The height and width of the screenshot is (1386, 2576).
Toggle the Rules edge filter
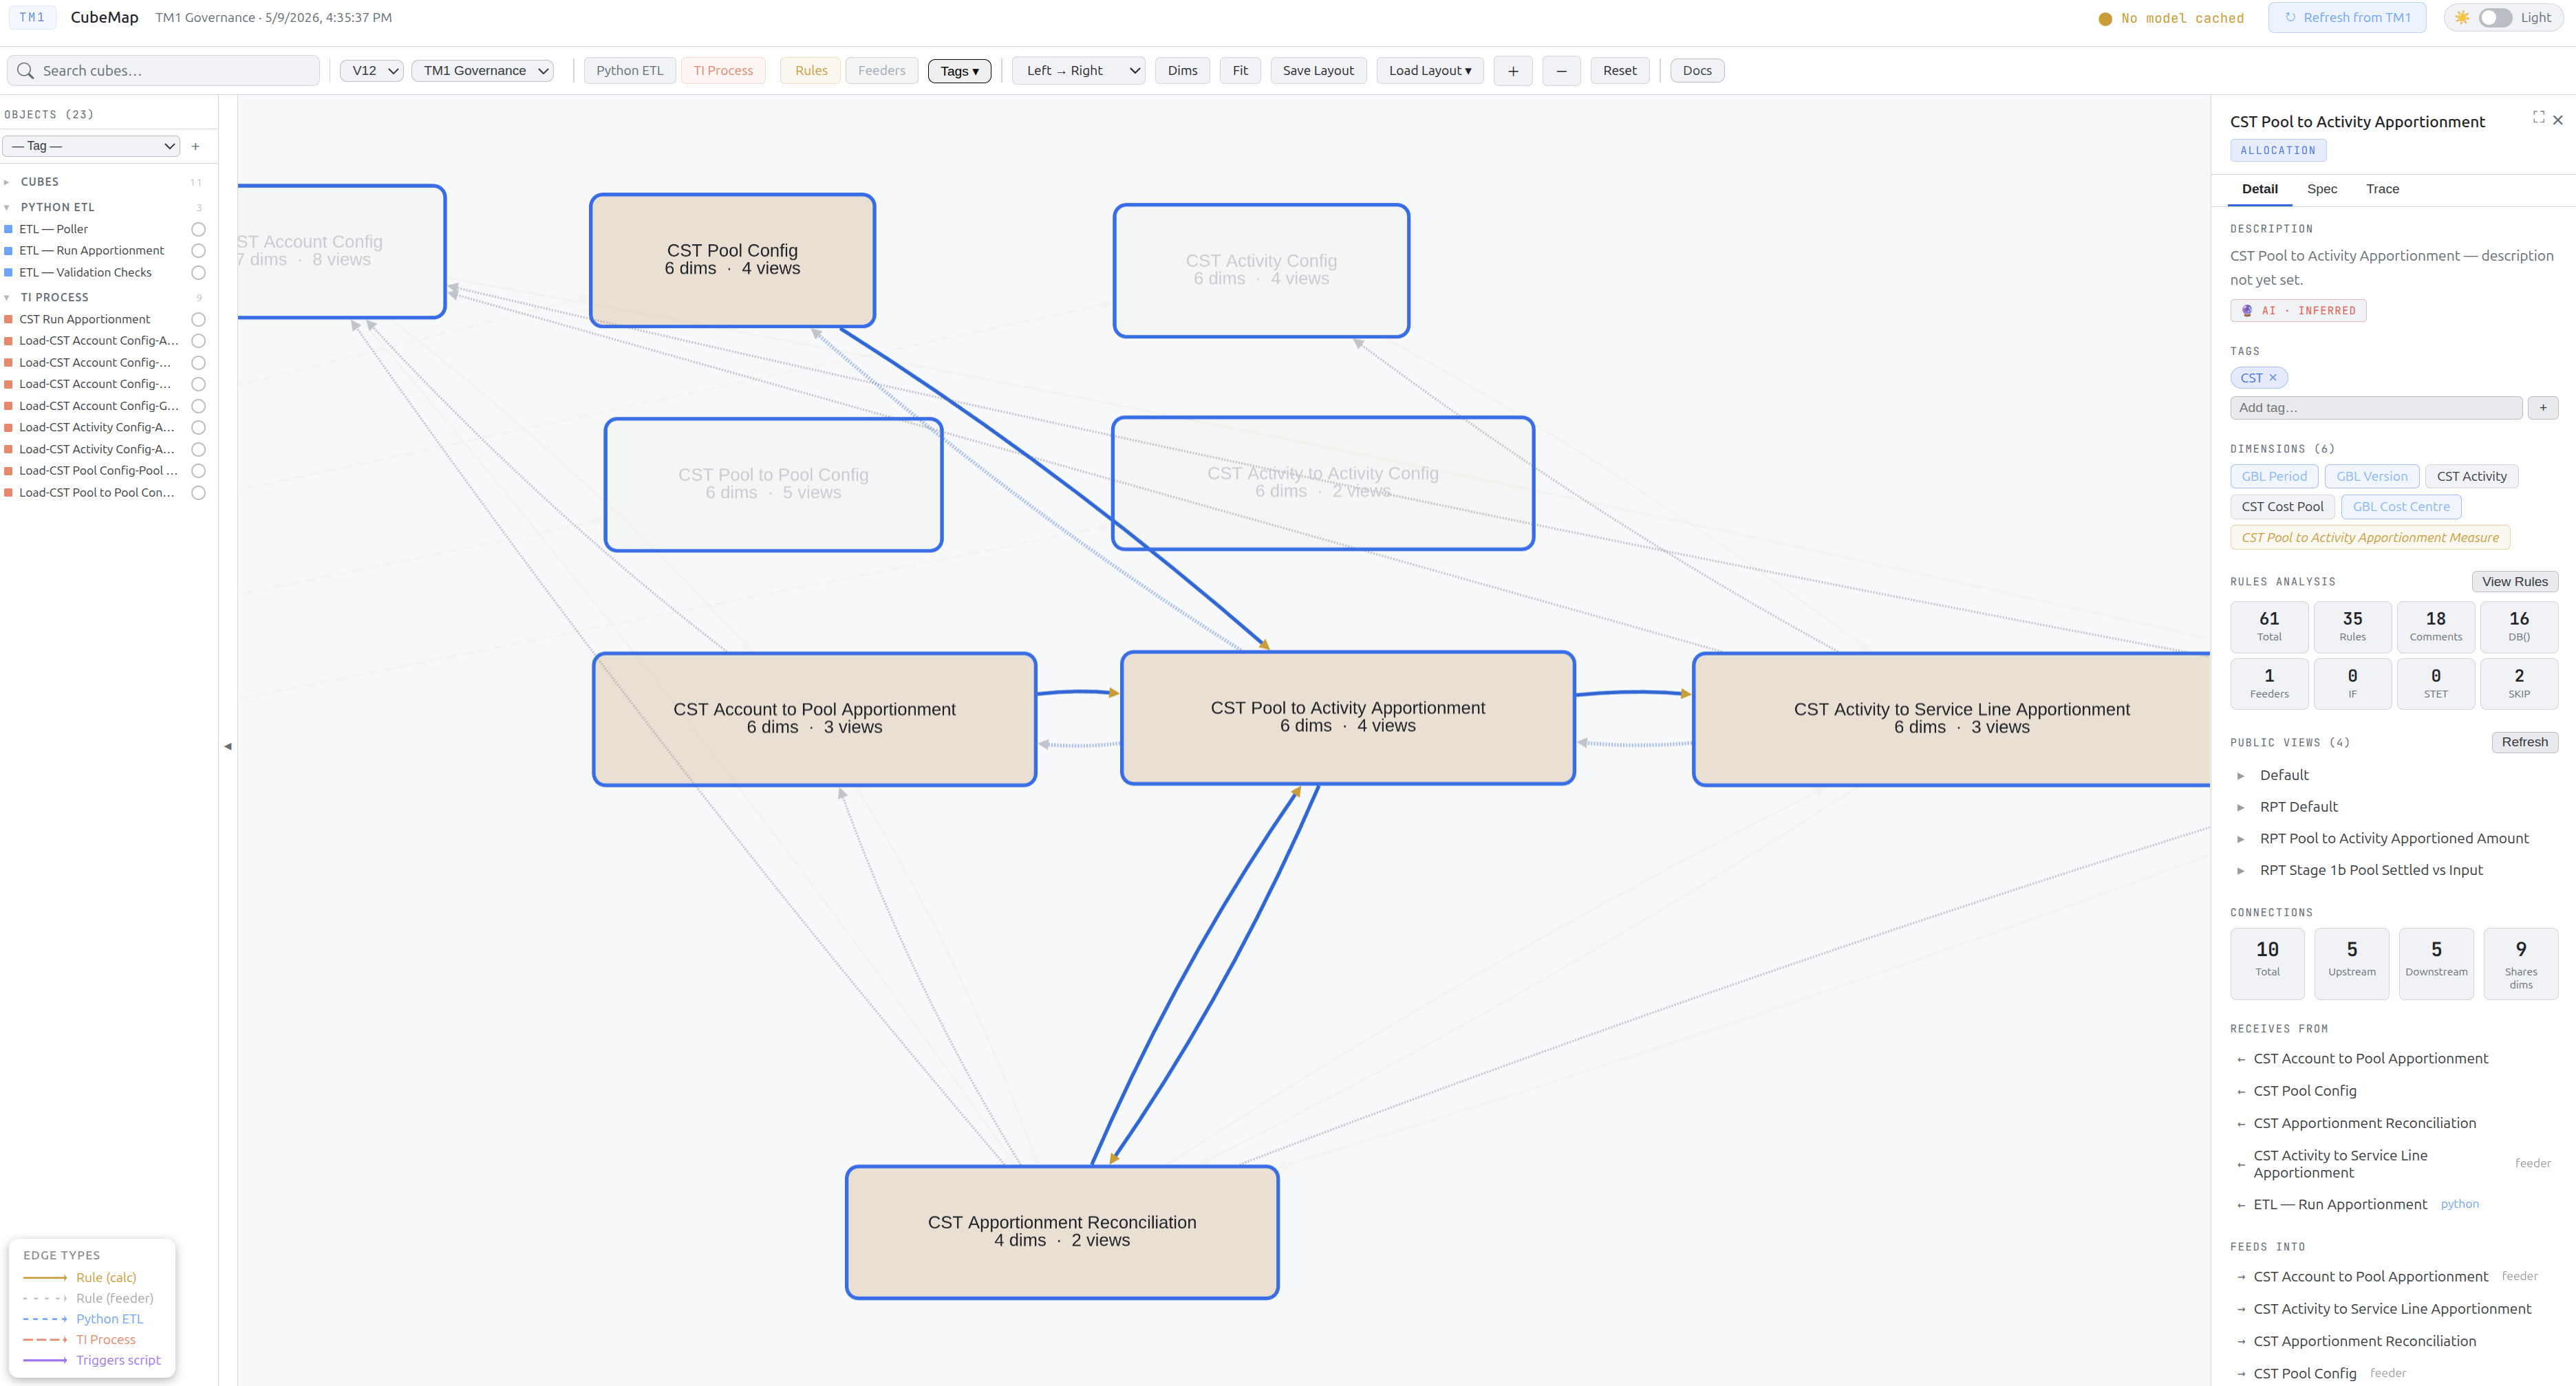pos(811,71)
